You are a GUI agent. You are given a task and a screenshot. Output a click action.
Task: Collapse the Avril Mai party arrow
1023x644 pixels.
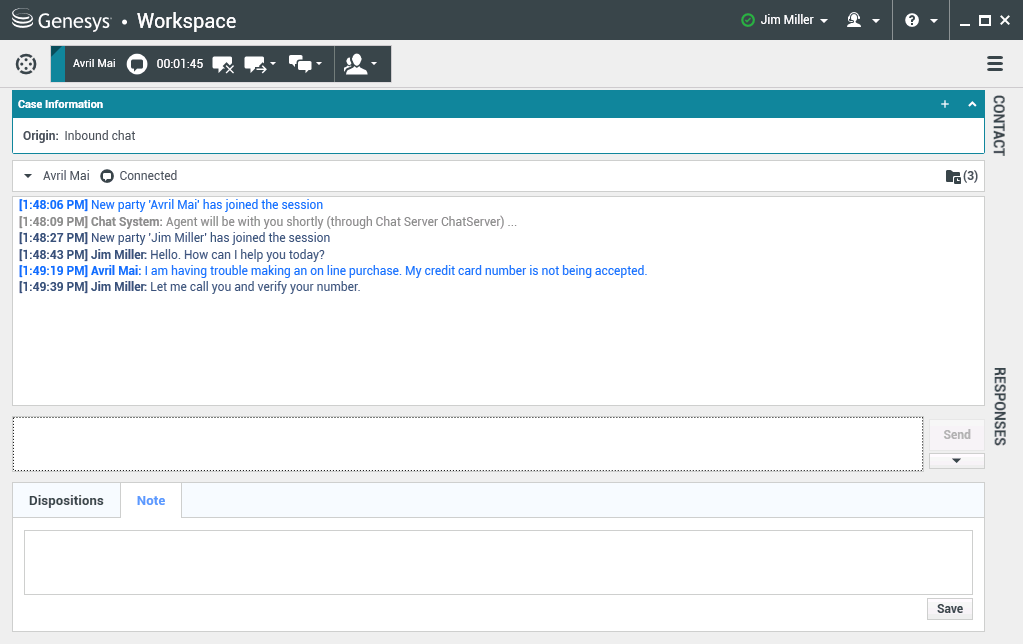28,176
